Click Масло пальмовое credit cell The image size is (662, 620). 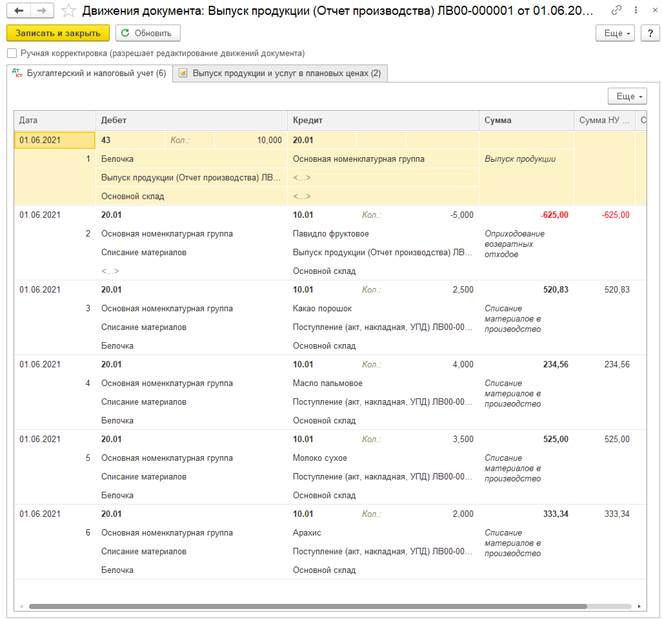[x=328, y=383]
